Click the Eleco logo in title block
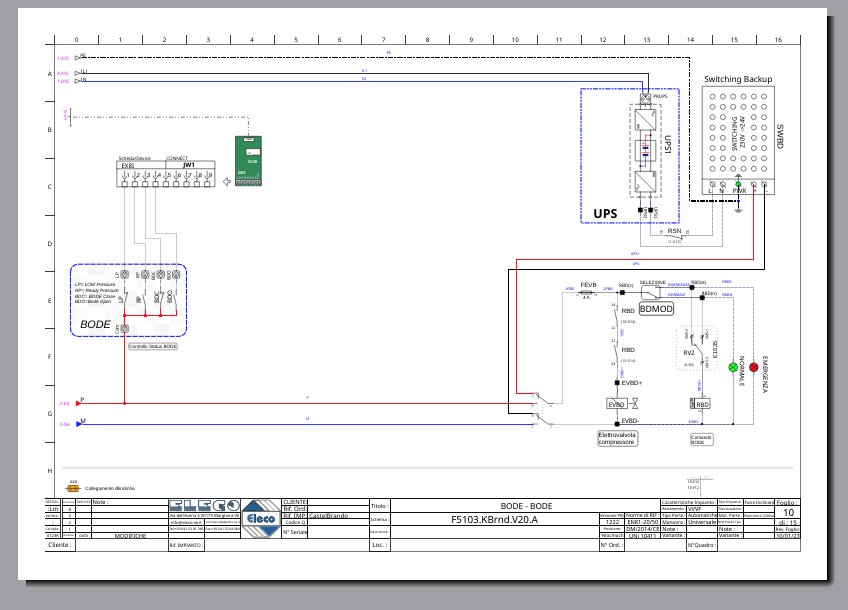848x610 pixels. coord(262,519)
